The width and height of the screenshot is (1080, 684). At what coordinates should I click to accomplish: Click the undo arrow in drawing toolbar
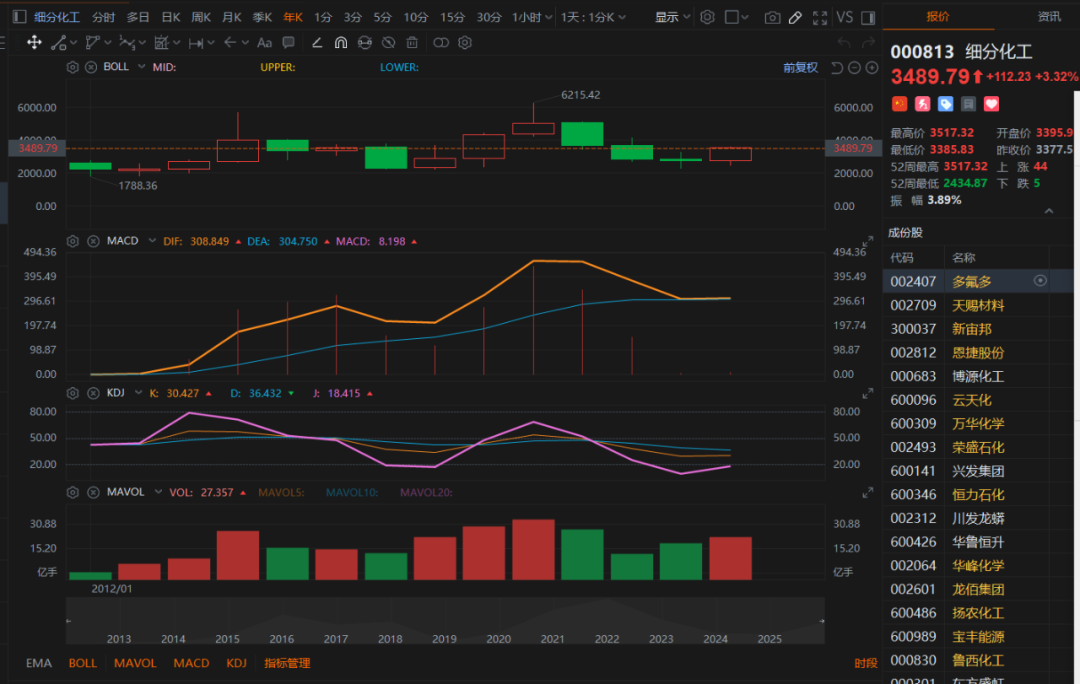(x=844, y=43)
